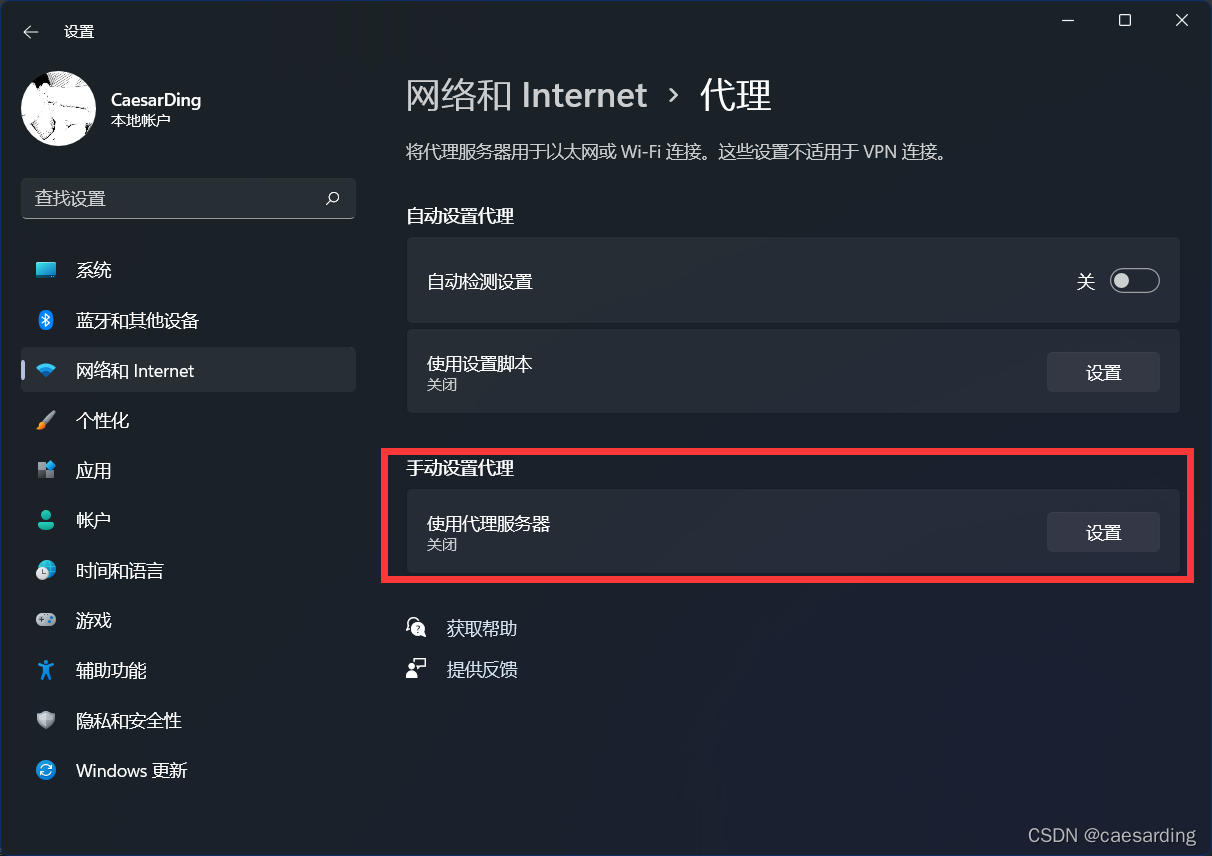Click the 自动检测设置 label
1212x856 pixels.
click(480, 282)
